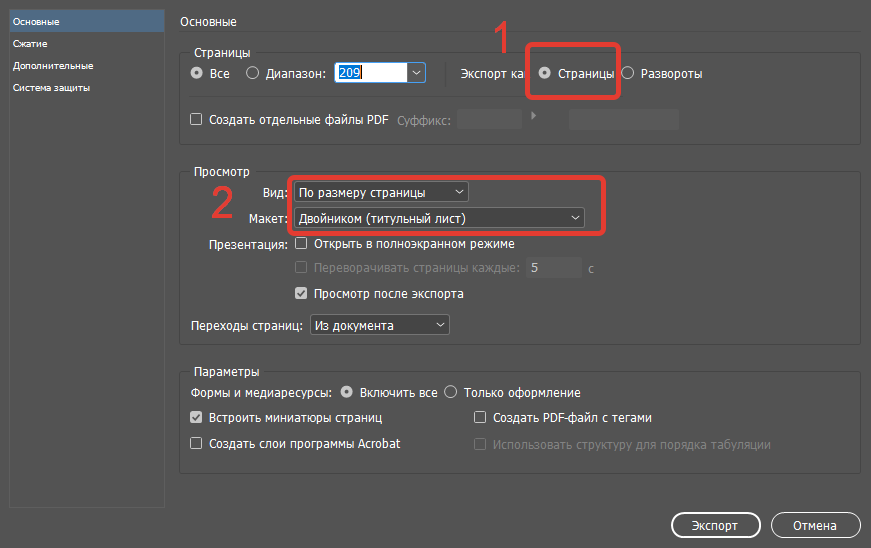
Task: Select export as Страницы radio button
Action: (x=545, y=73)
